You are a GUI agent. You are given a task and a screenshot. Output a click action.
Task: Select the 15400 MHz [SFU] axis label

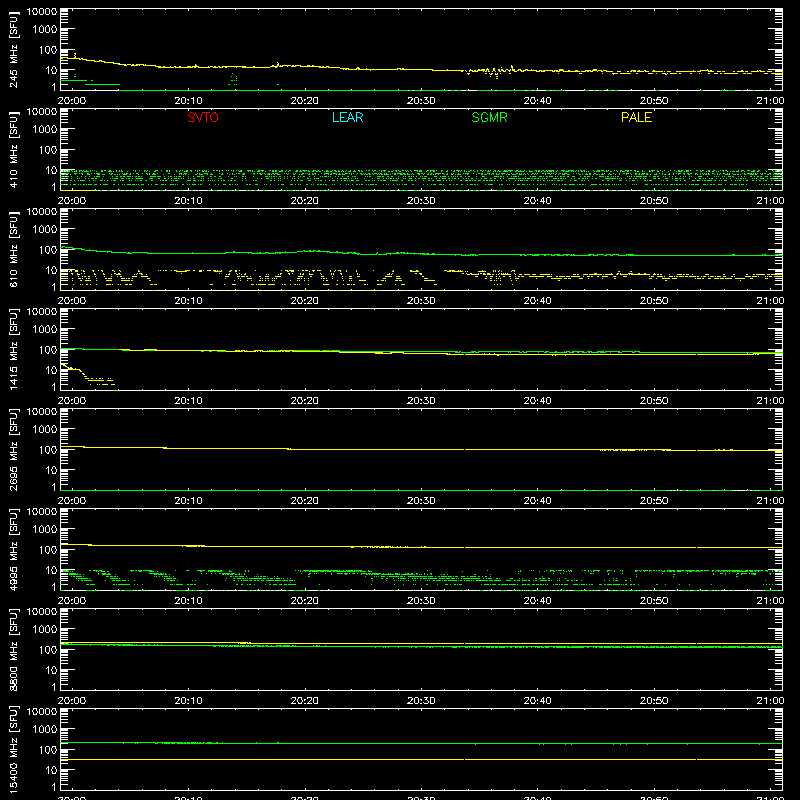14,750
